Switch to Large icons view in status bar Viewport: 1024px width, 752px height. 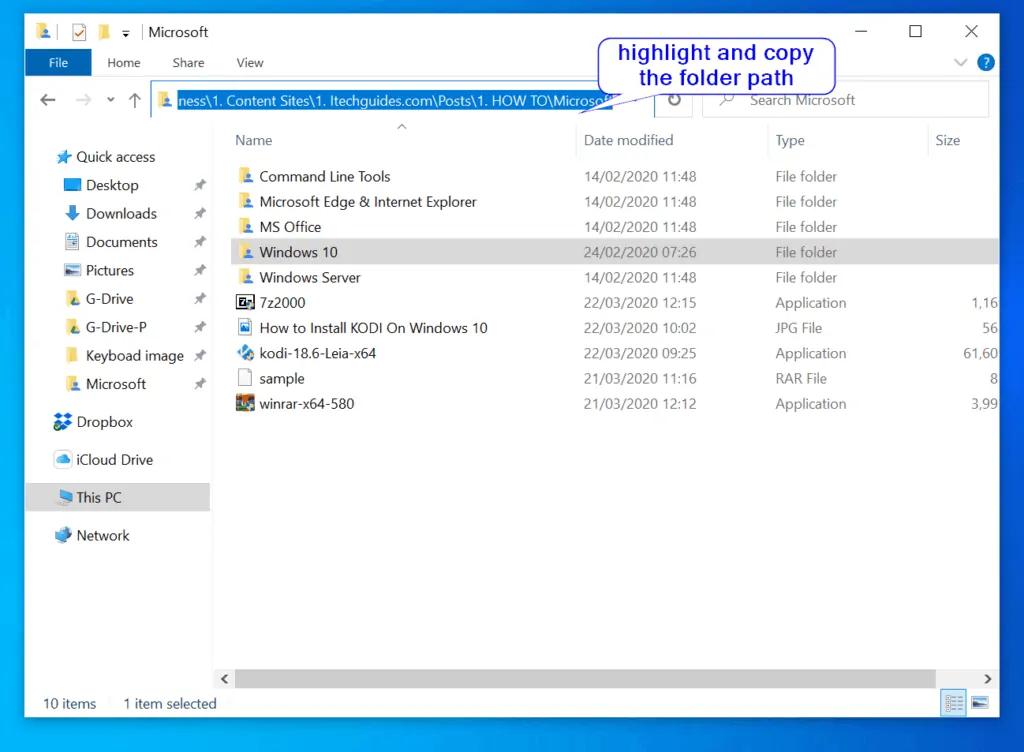[x=981, y=703]
